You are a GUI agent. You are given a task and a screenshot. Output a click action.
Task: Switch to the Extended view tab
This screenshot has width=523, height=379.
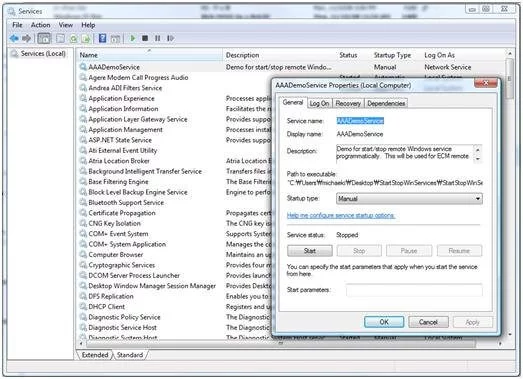[95, 355]
